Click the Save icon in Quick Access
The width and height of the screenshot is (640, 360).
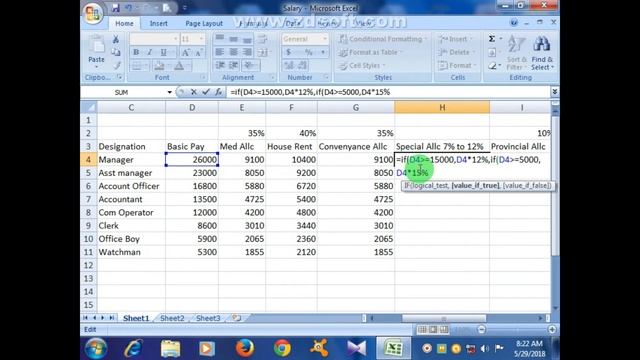coord(116,8)
